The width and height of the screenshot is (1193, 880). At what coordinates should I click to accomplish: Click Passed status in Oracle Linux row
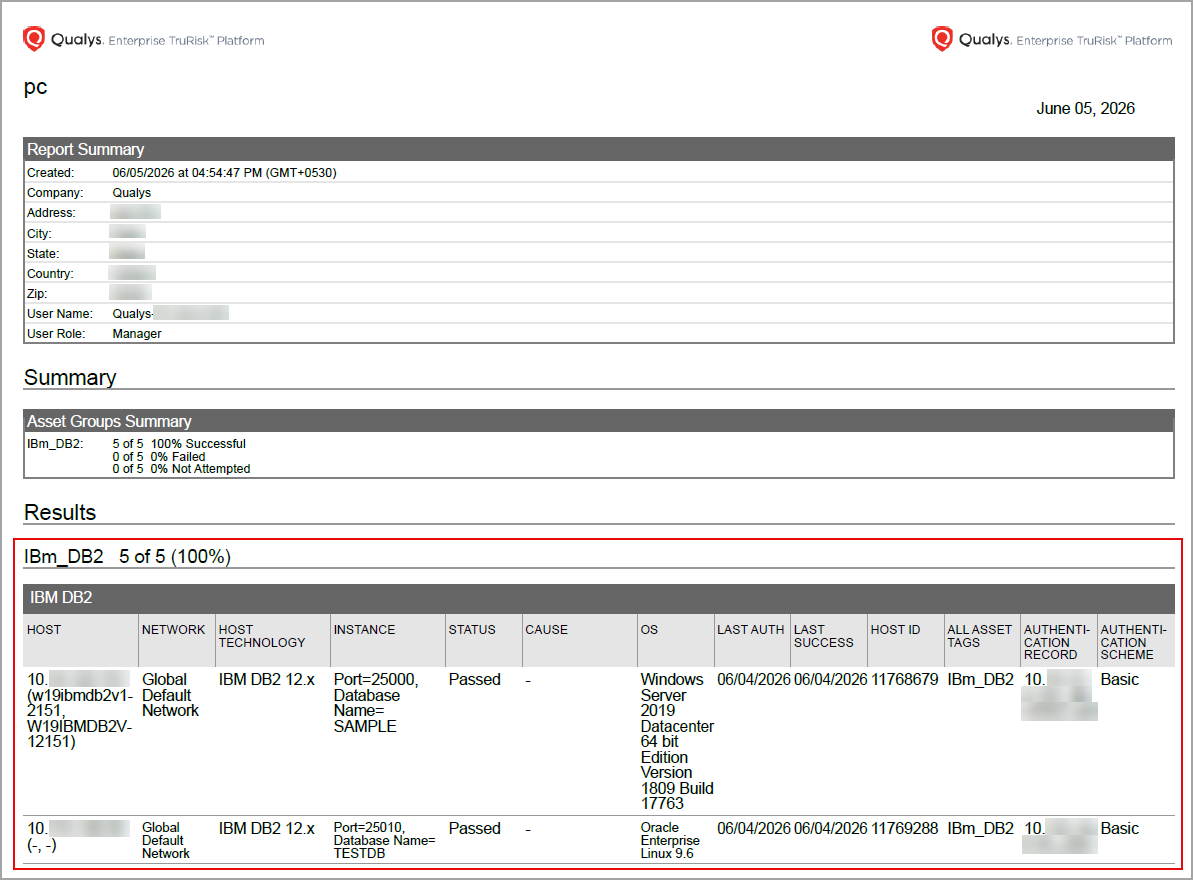pyautogui.click(x=475, y=828)
